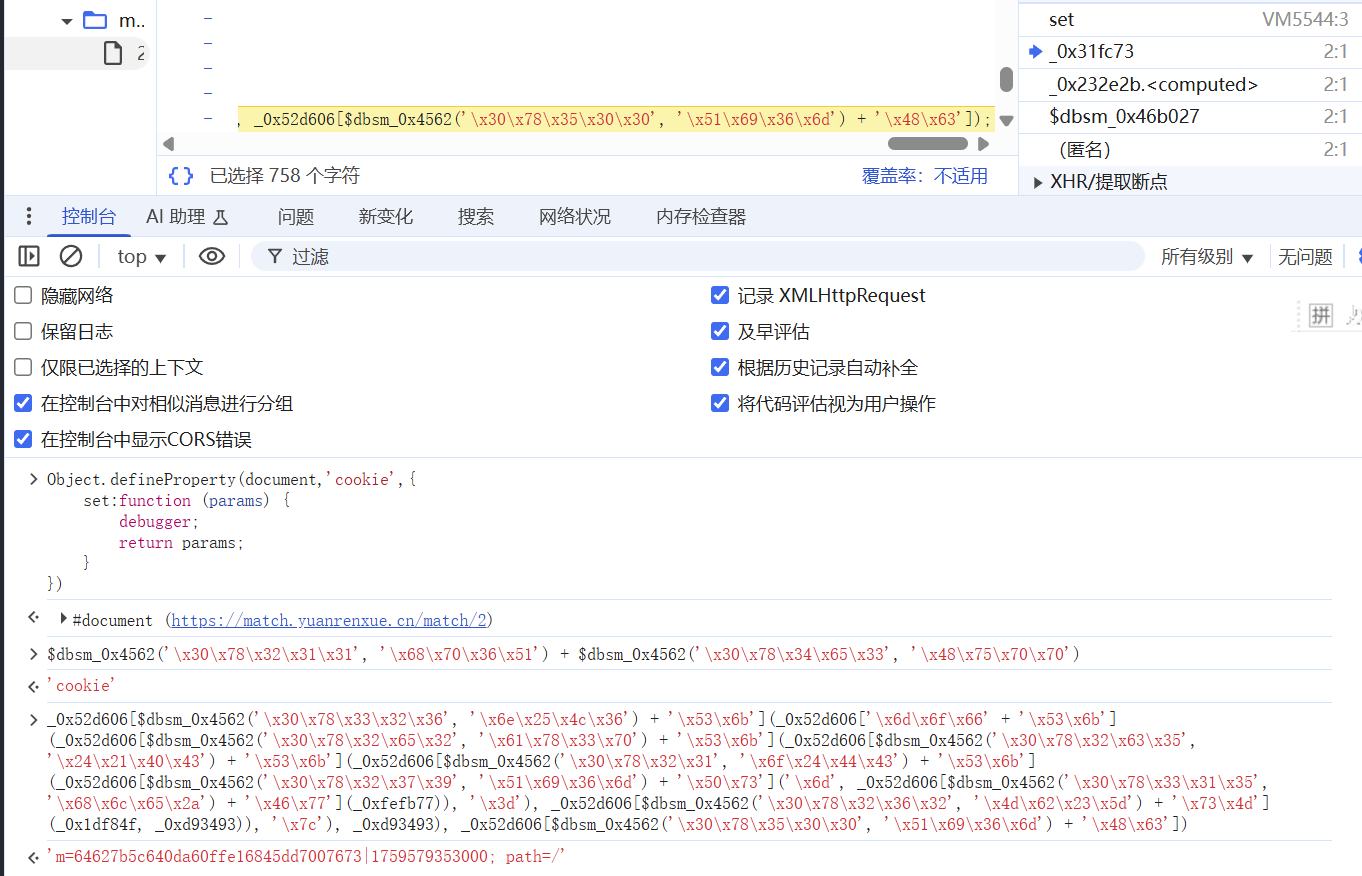Click the 无问题 issues button
Viewport: 1362px width, 876px height.
1305,257
